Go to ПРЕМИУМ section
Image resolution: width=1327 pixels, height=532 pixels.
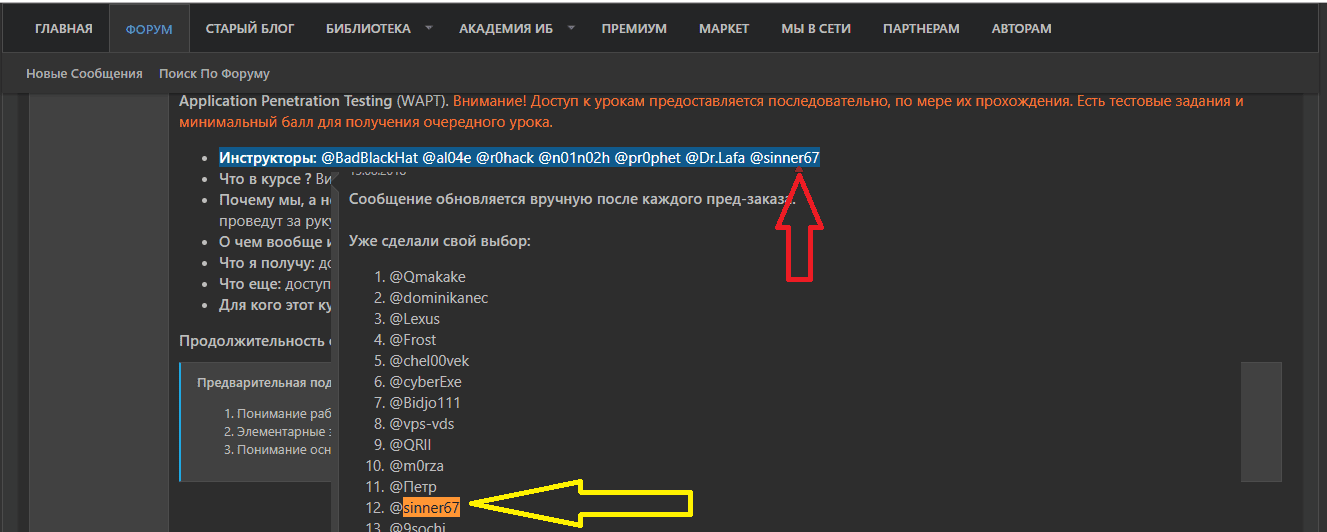point(634,29)
